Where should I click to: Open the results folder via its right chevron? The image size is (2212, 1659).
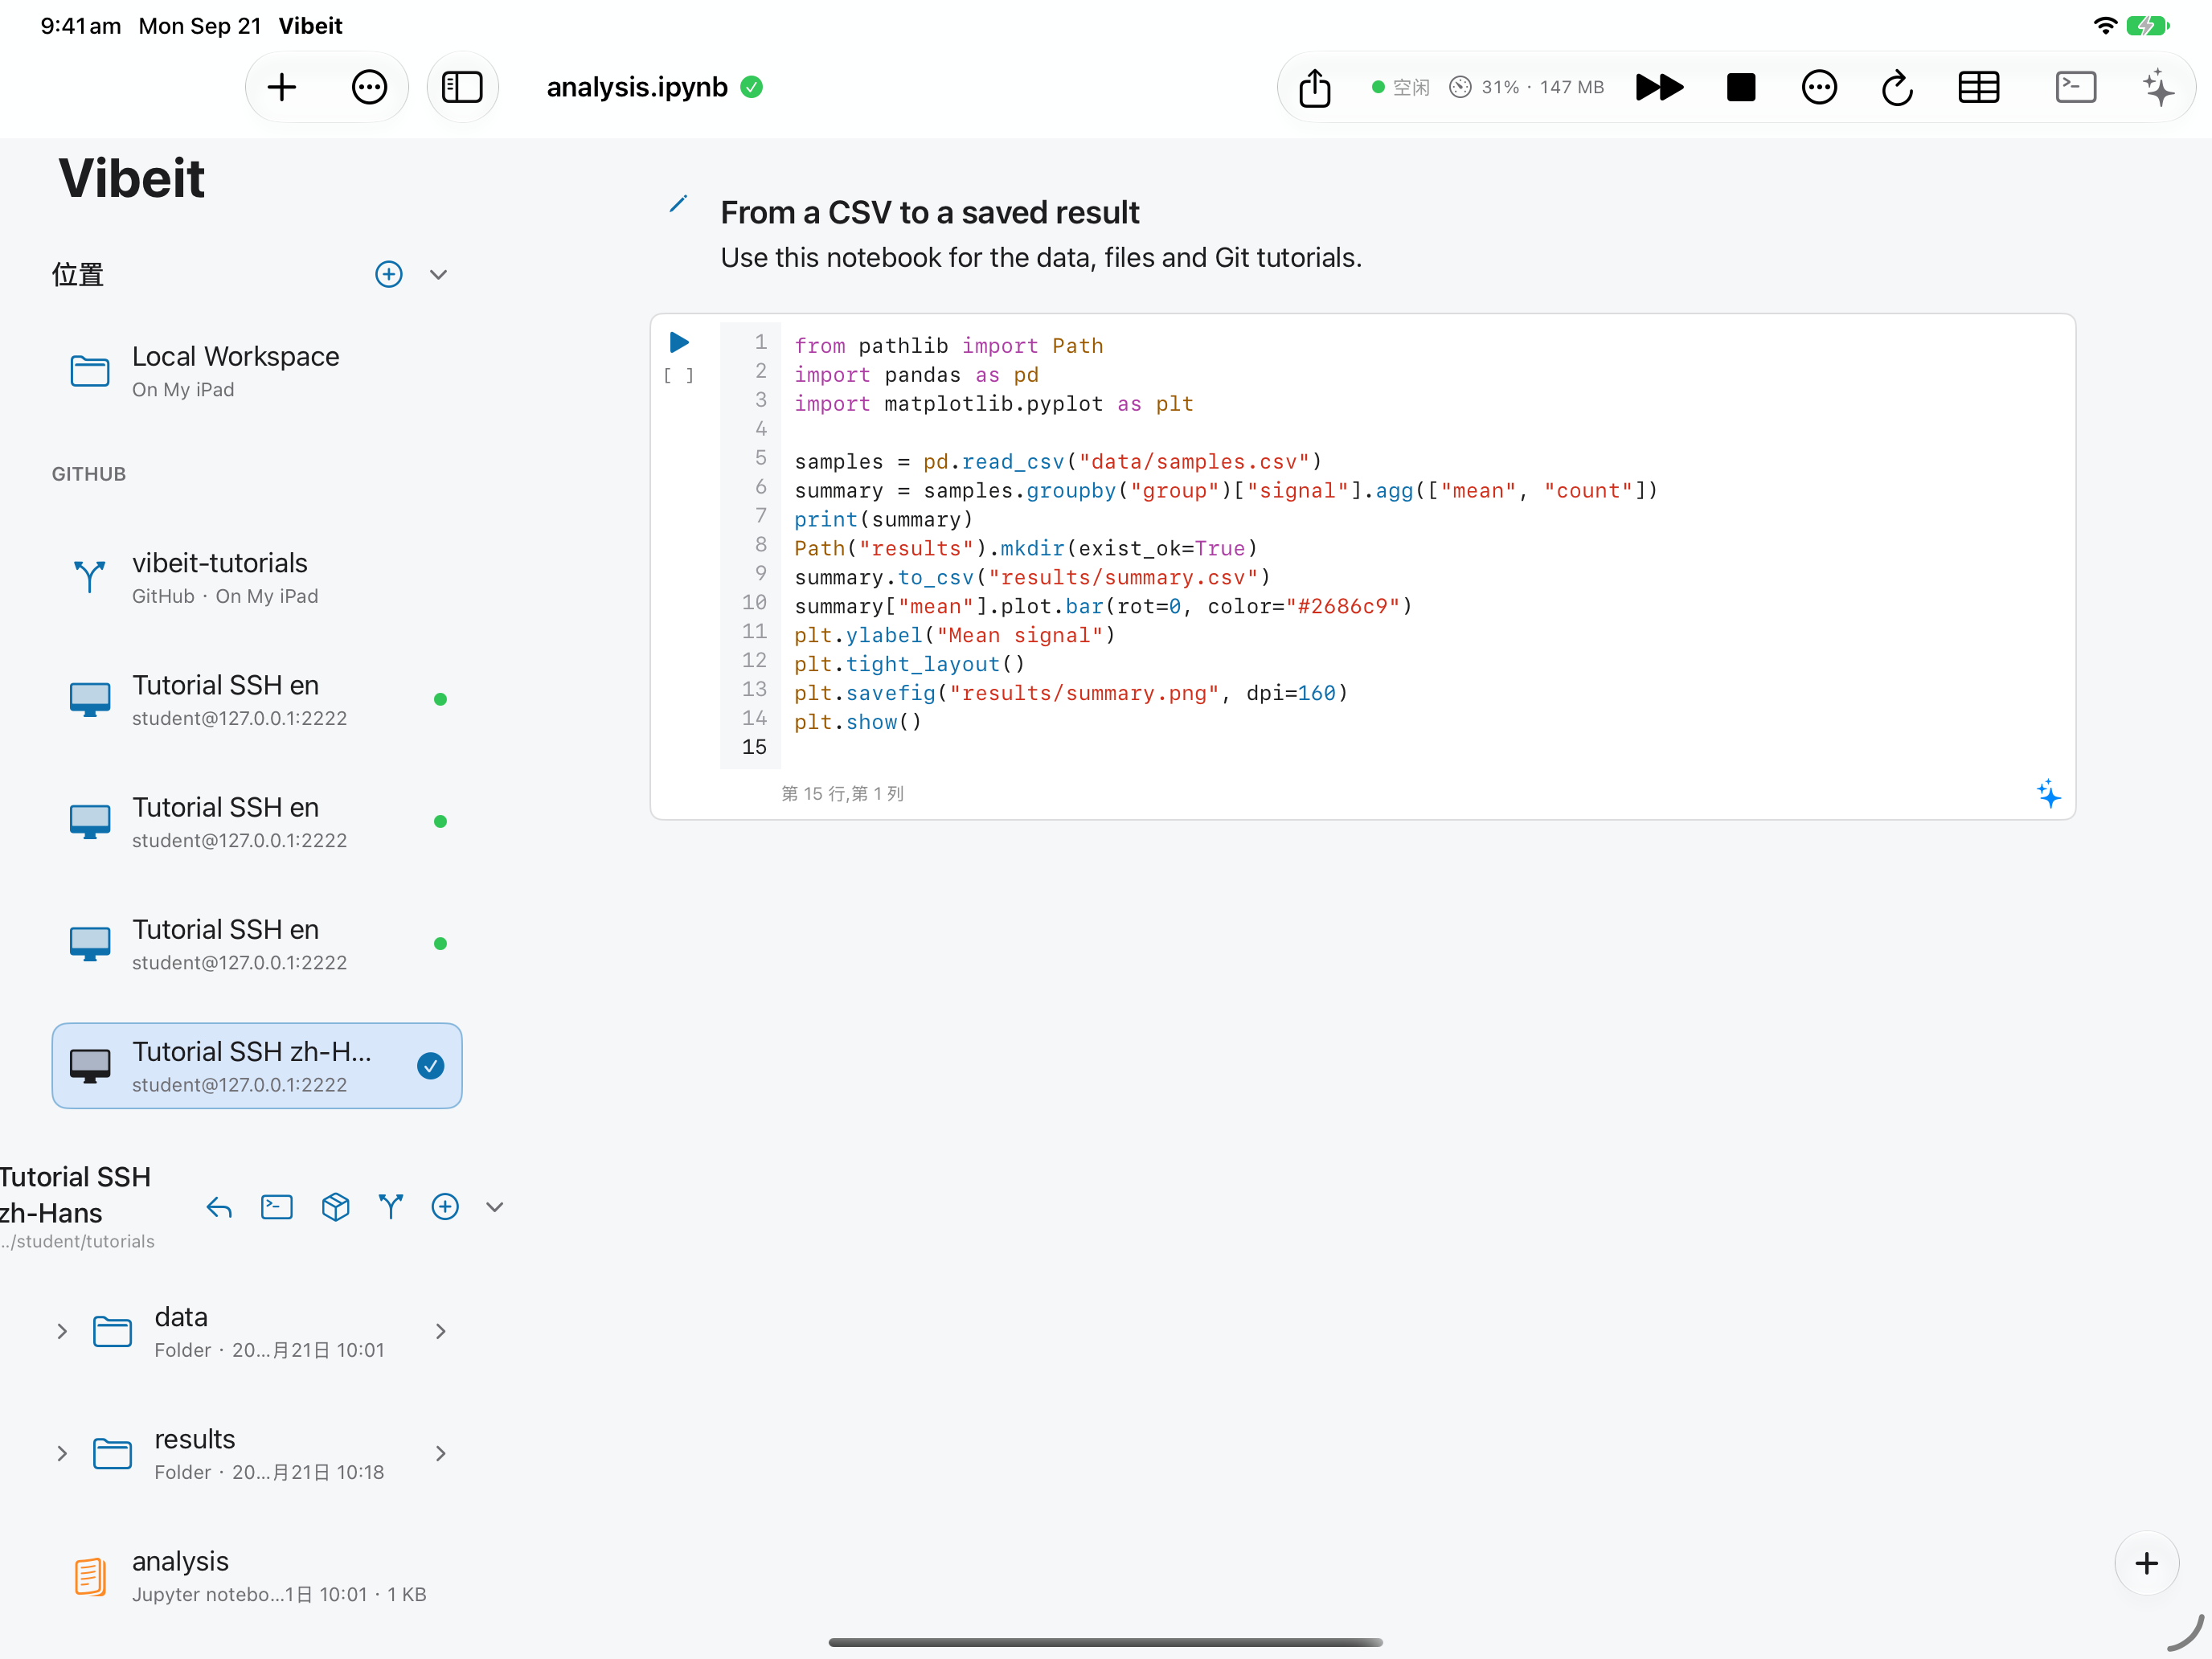(x=441, y=1454)
